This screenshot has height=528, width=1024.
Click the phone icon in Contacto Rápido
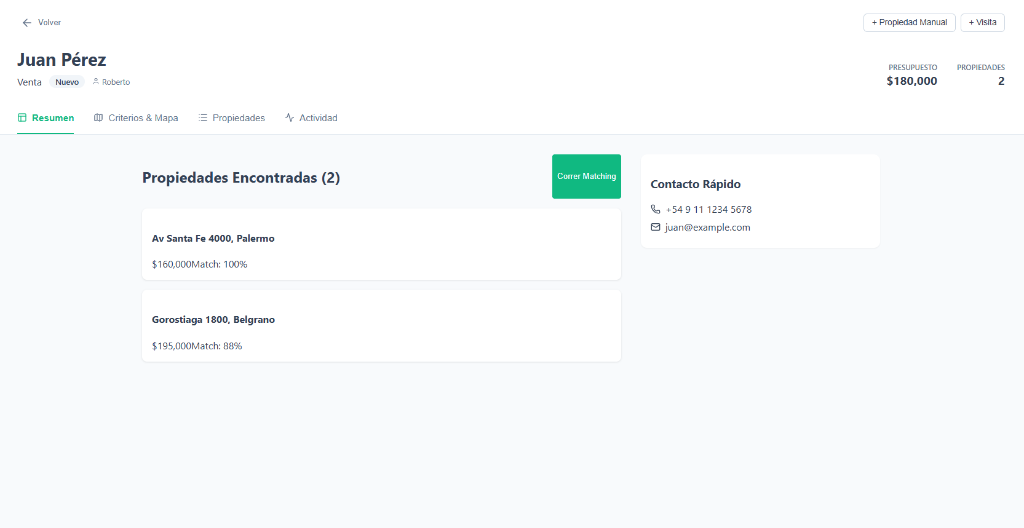656,210
